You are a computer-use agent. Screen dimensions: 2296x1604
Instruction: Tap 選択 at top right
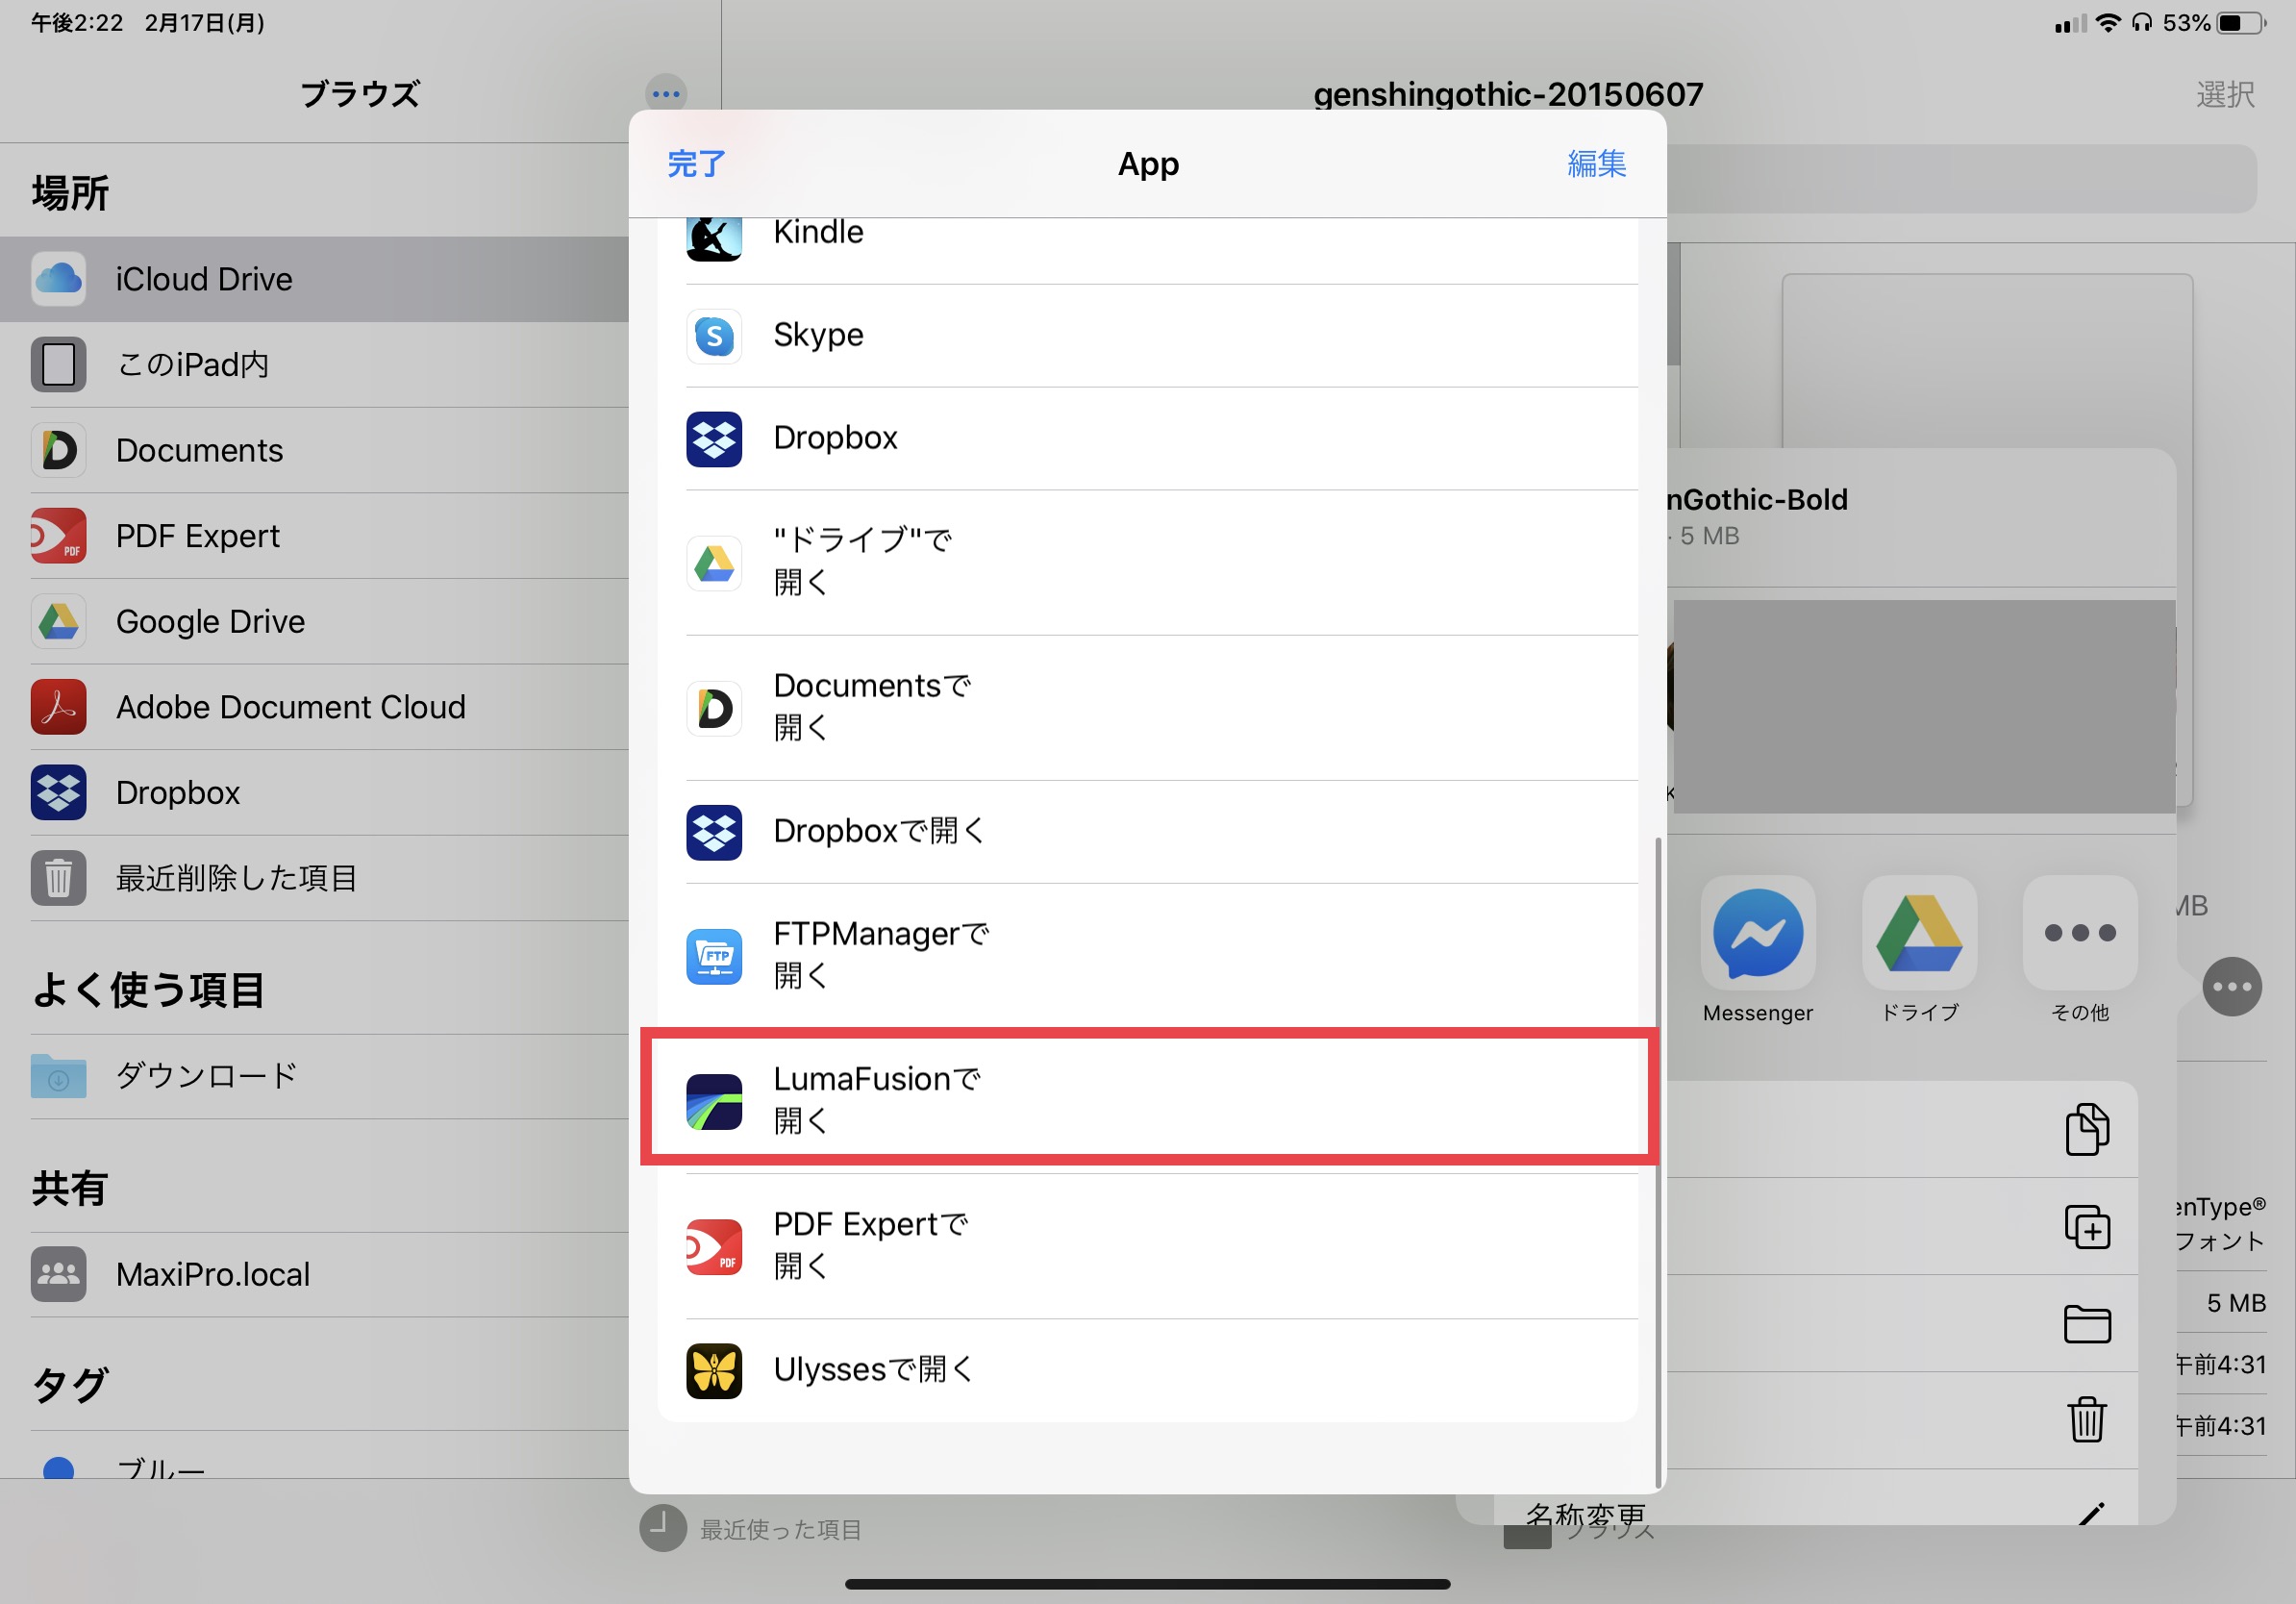[x=2223, y=95]
